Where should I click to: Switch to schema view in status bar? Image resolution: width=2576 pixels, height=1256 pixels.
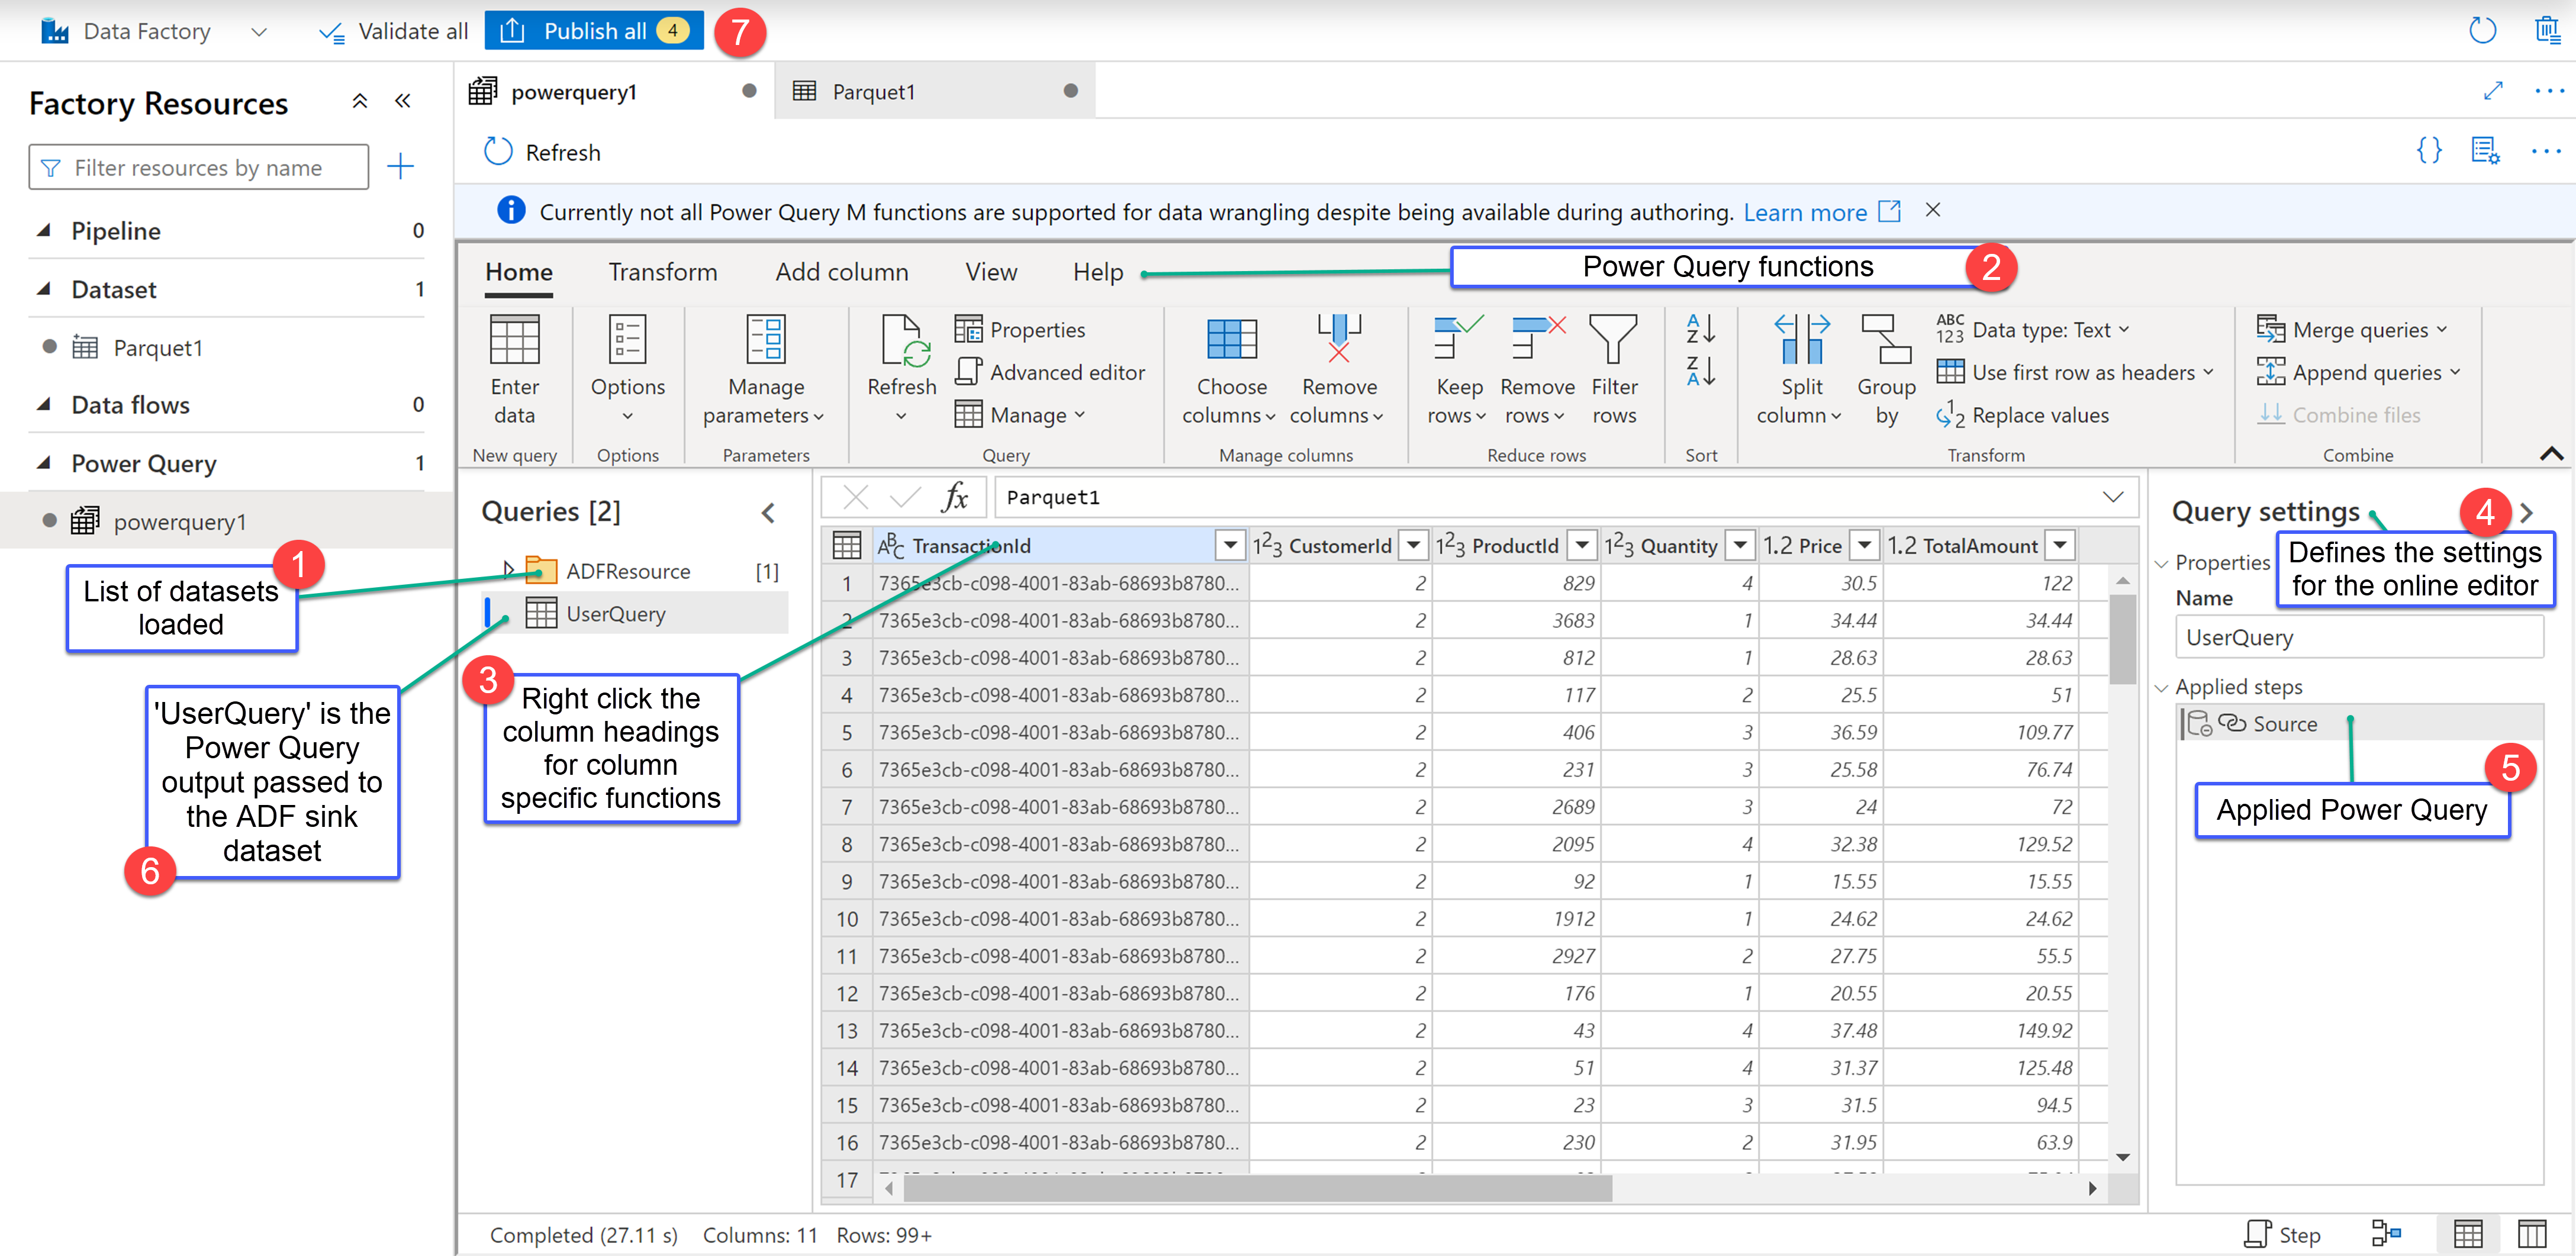pos(2532,1234)
